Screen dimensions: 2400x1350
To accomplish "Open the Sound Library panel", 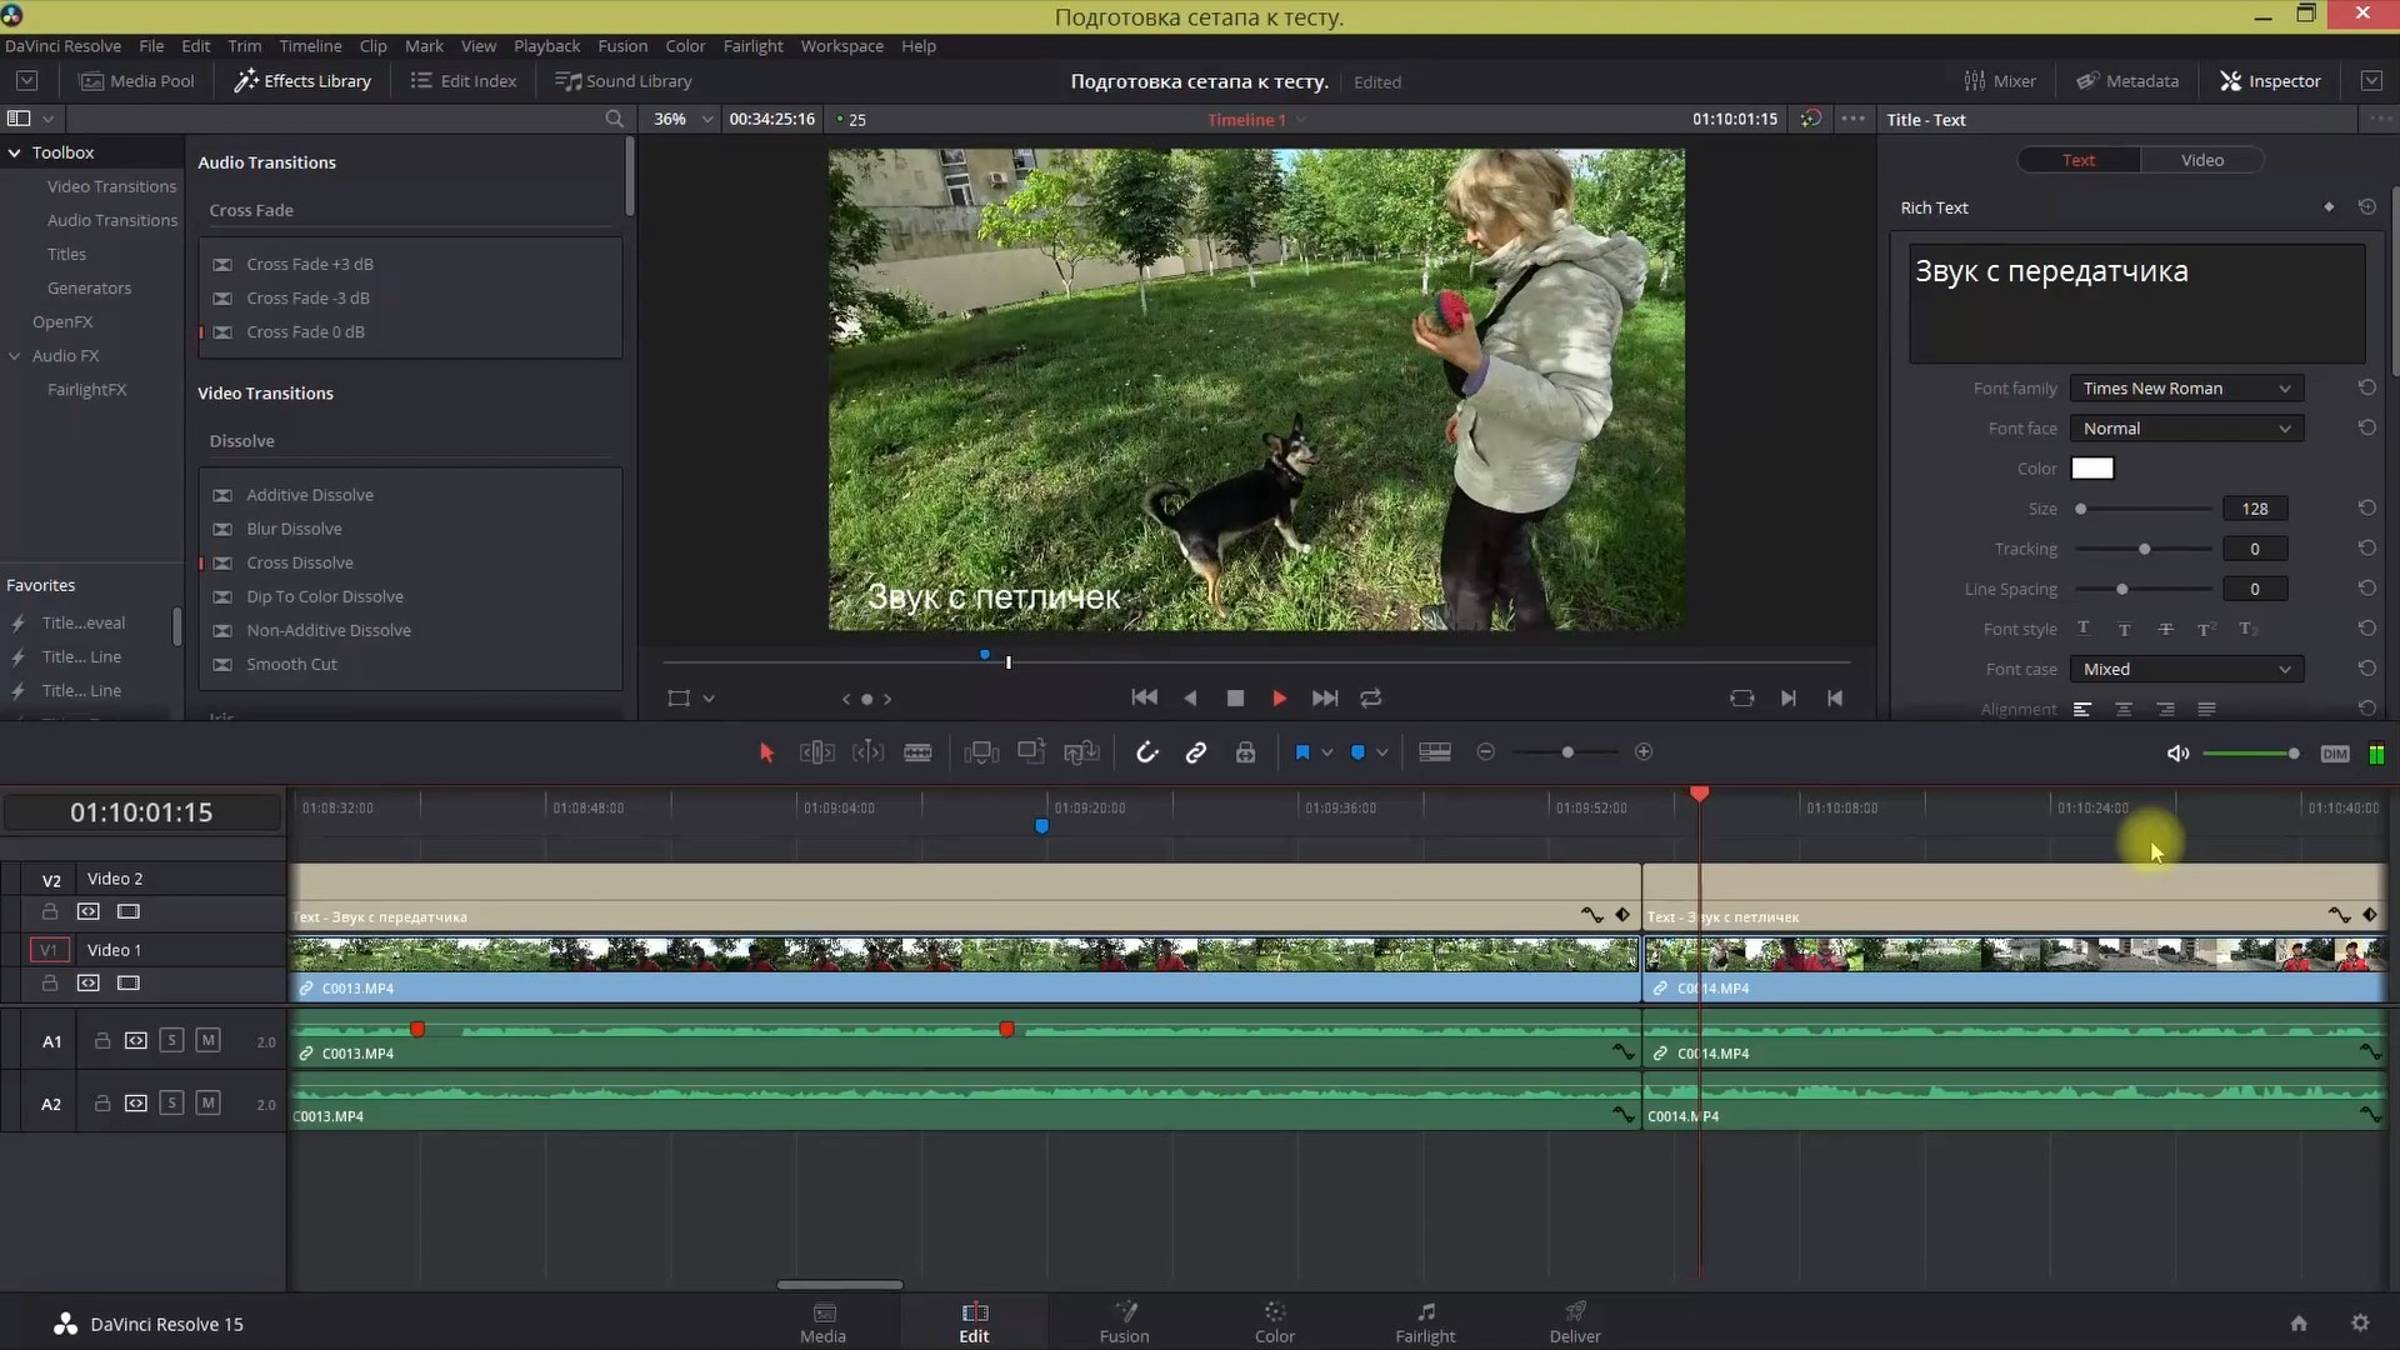I will point(623,81).
